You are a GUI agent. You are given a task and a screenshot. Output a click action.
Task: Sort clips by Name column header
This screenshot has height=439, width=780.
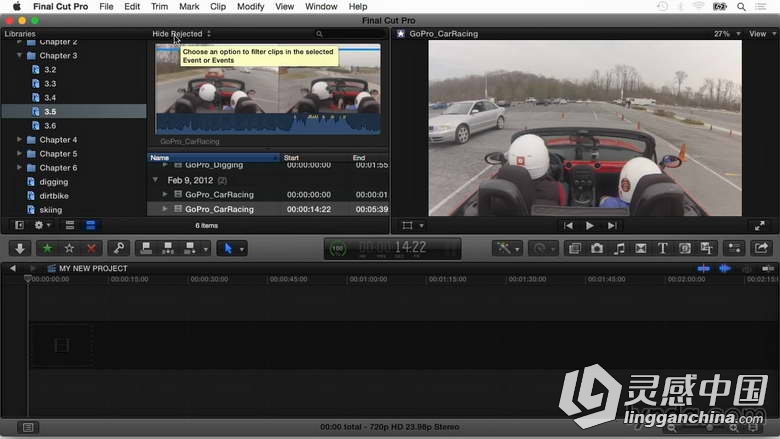coord(214,158)
